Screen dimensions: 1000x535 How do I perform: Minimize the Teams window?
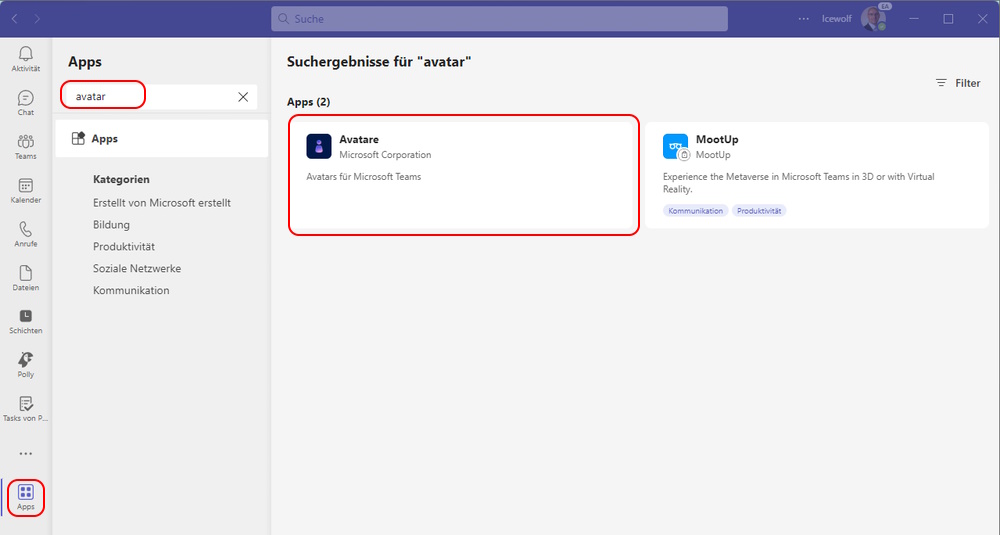click(x=914, y=18)
